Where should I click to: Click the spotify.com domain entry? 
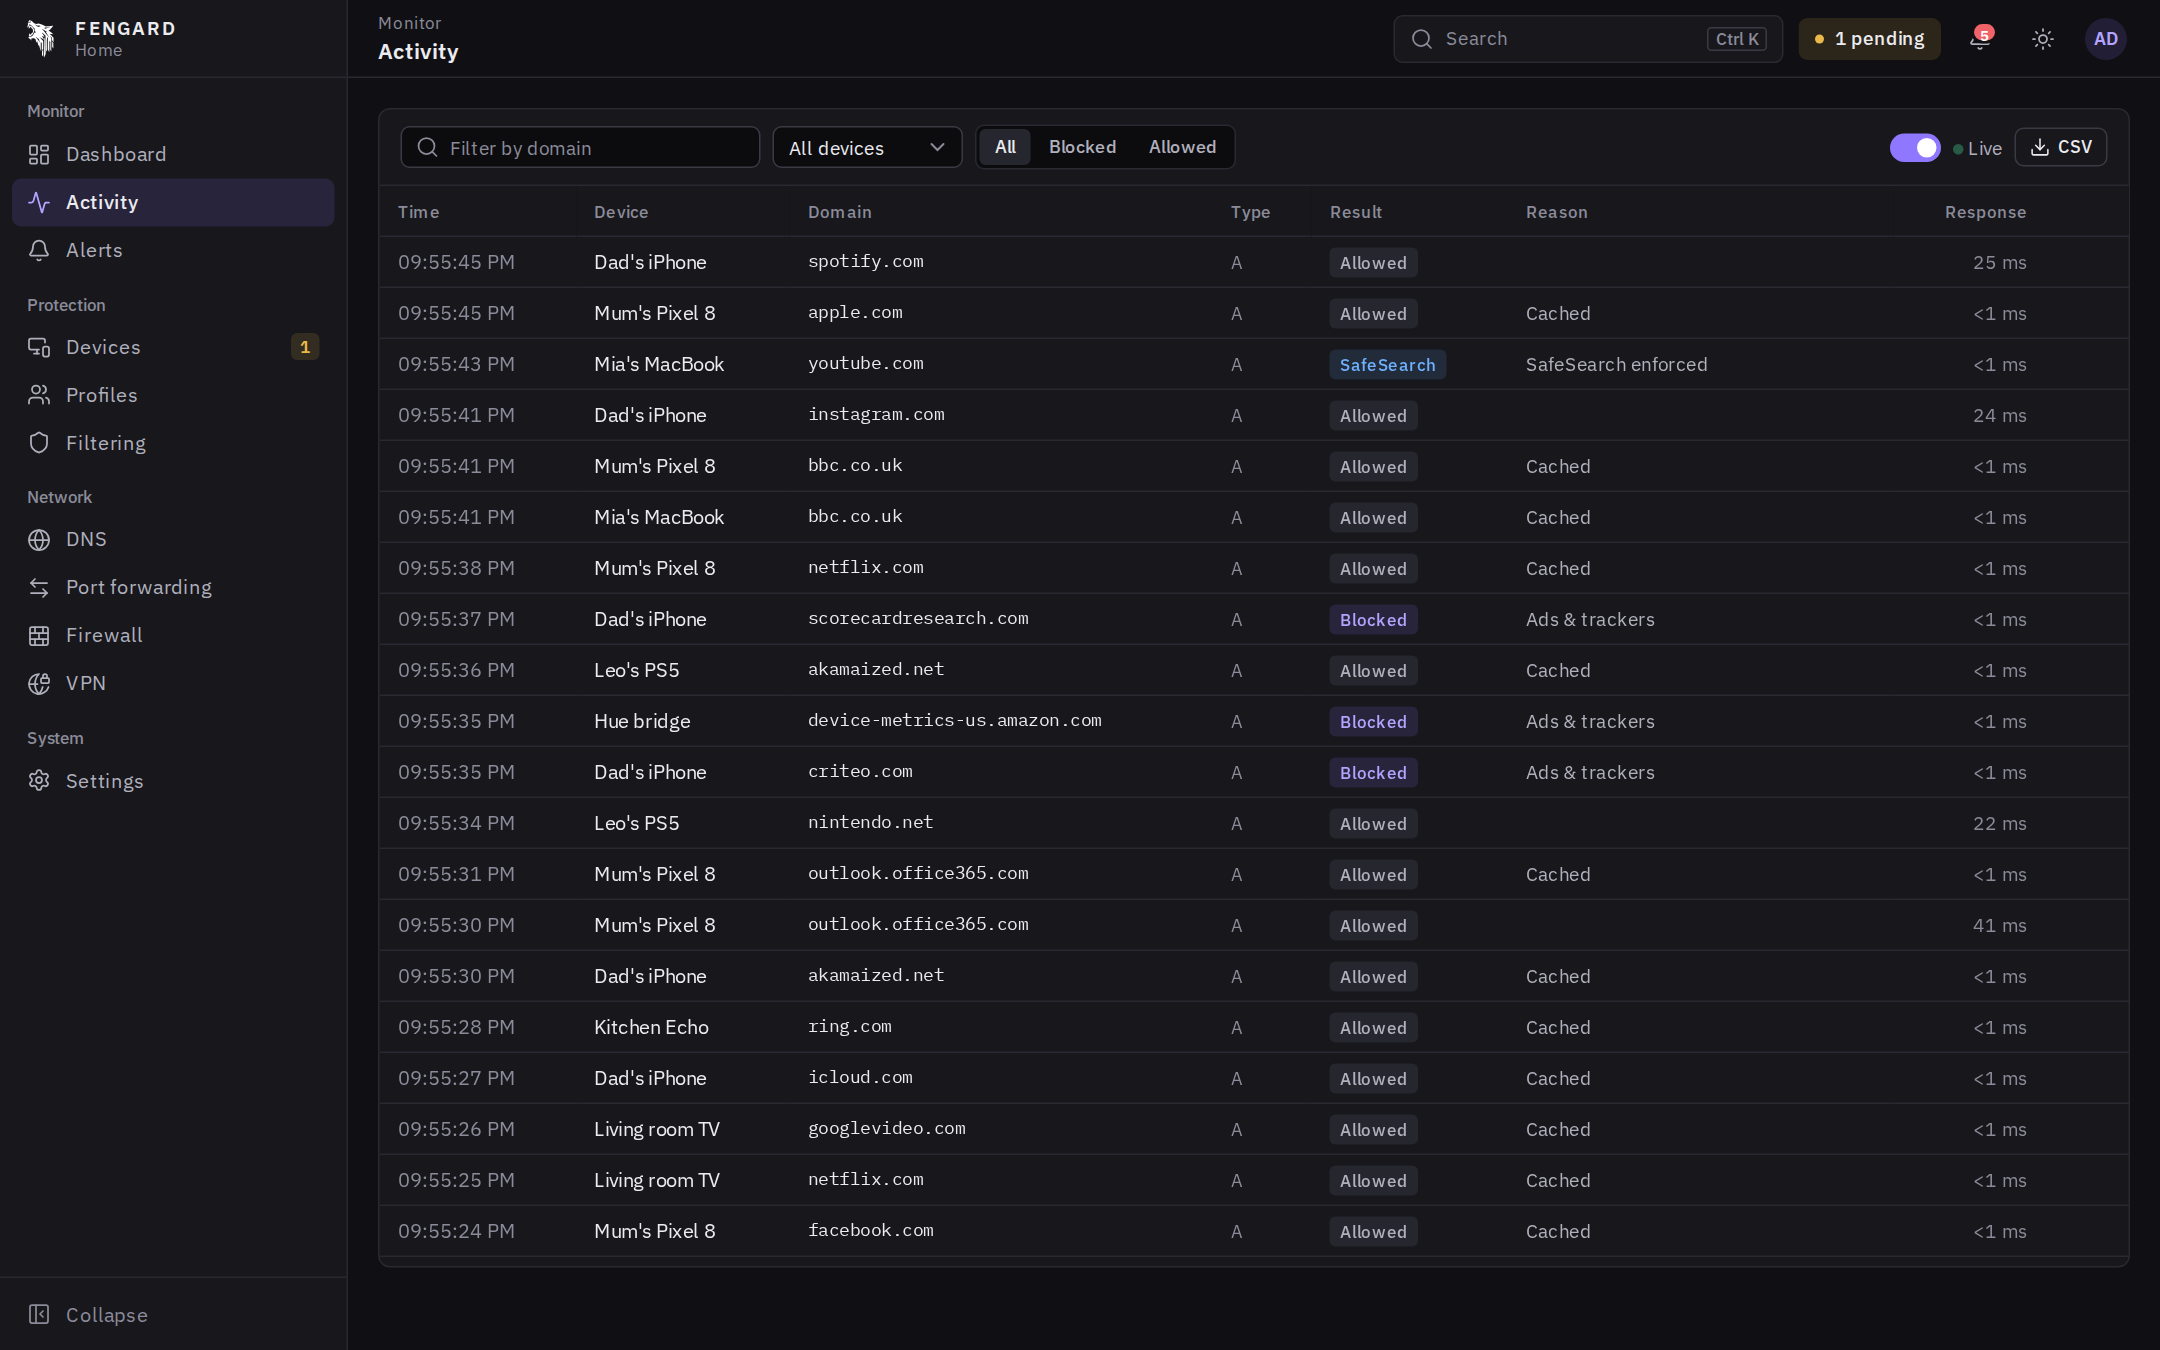pos(865,262)
